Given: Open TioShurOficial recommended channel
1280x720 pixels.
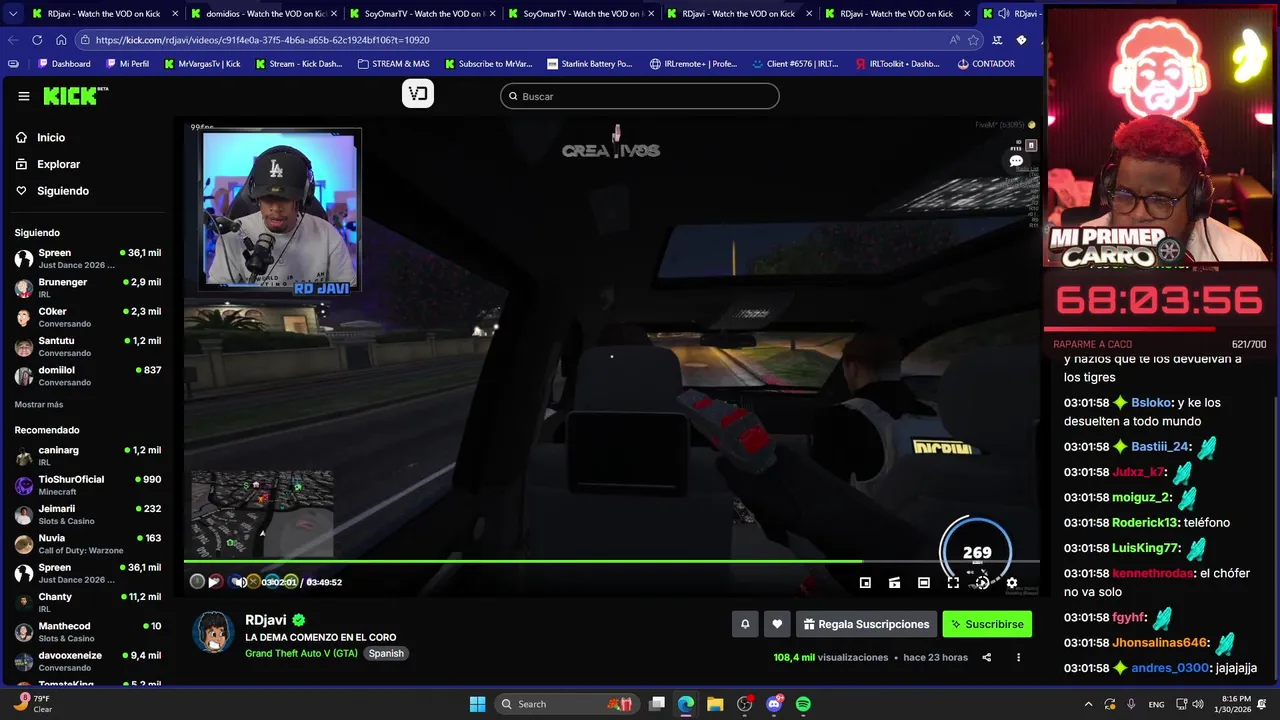Looking at the screenshot, I should (x=88, y=485).
